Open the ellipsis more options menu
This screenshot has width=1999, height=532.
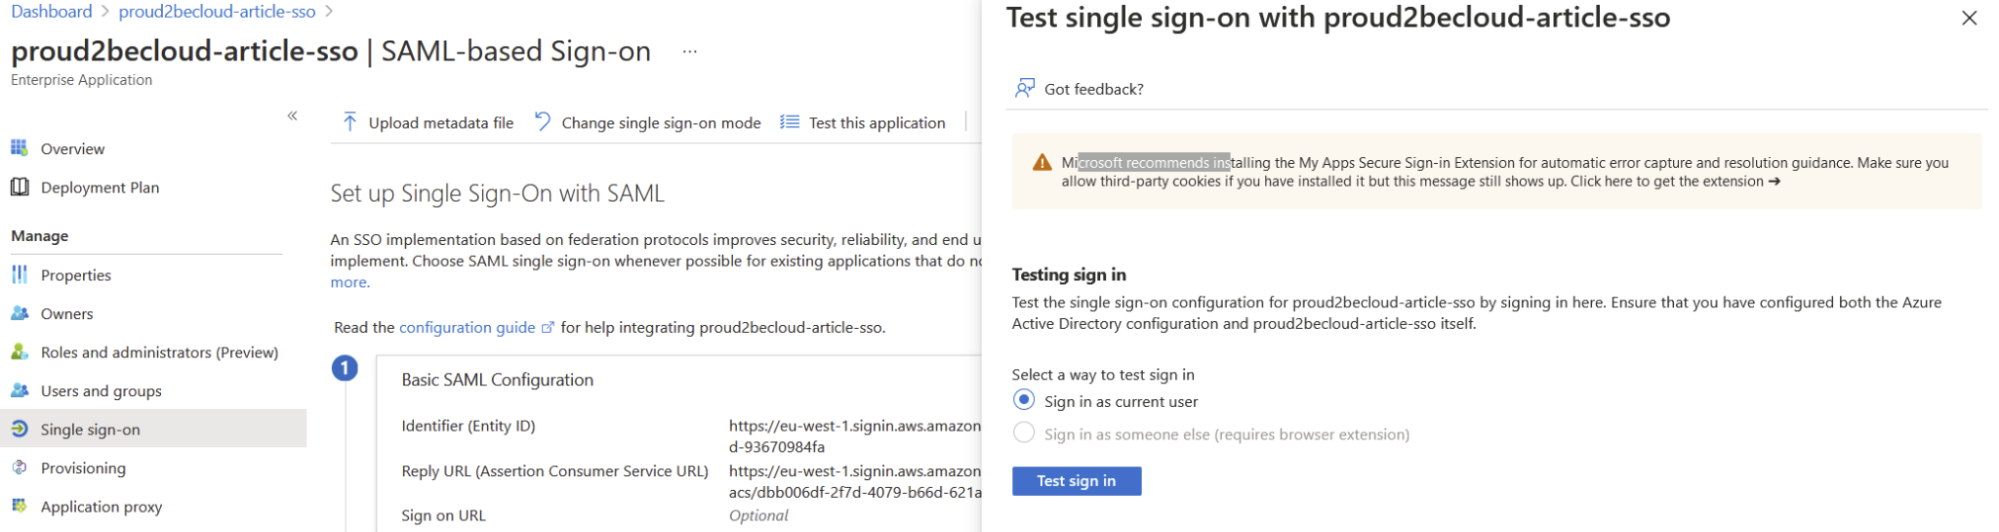tap(689, 51)
